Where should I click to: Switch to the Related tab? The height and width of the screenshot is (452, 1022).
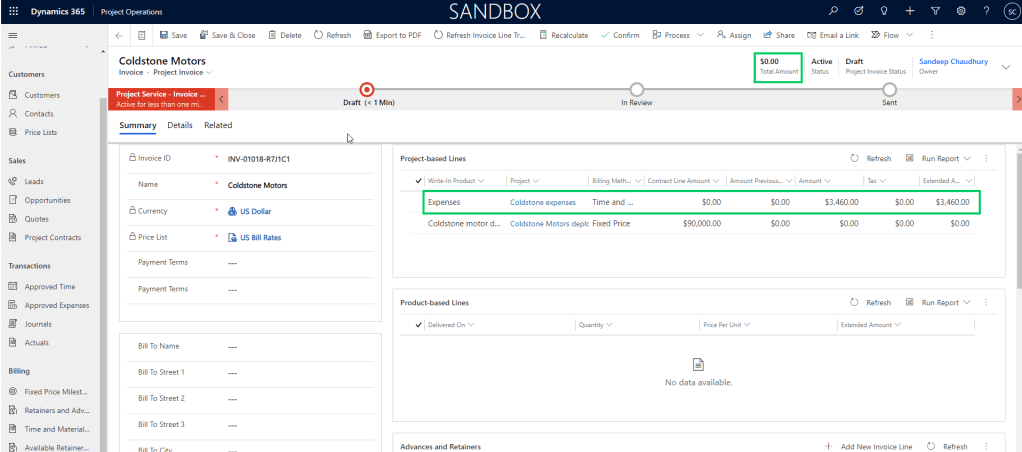click(x=218, y=126)
